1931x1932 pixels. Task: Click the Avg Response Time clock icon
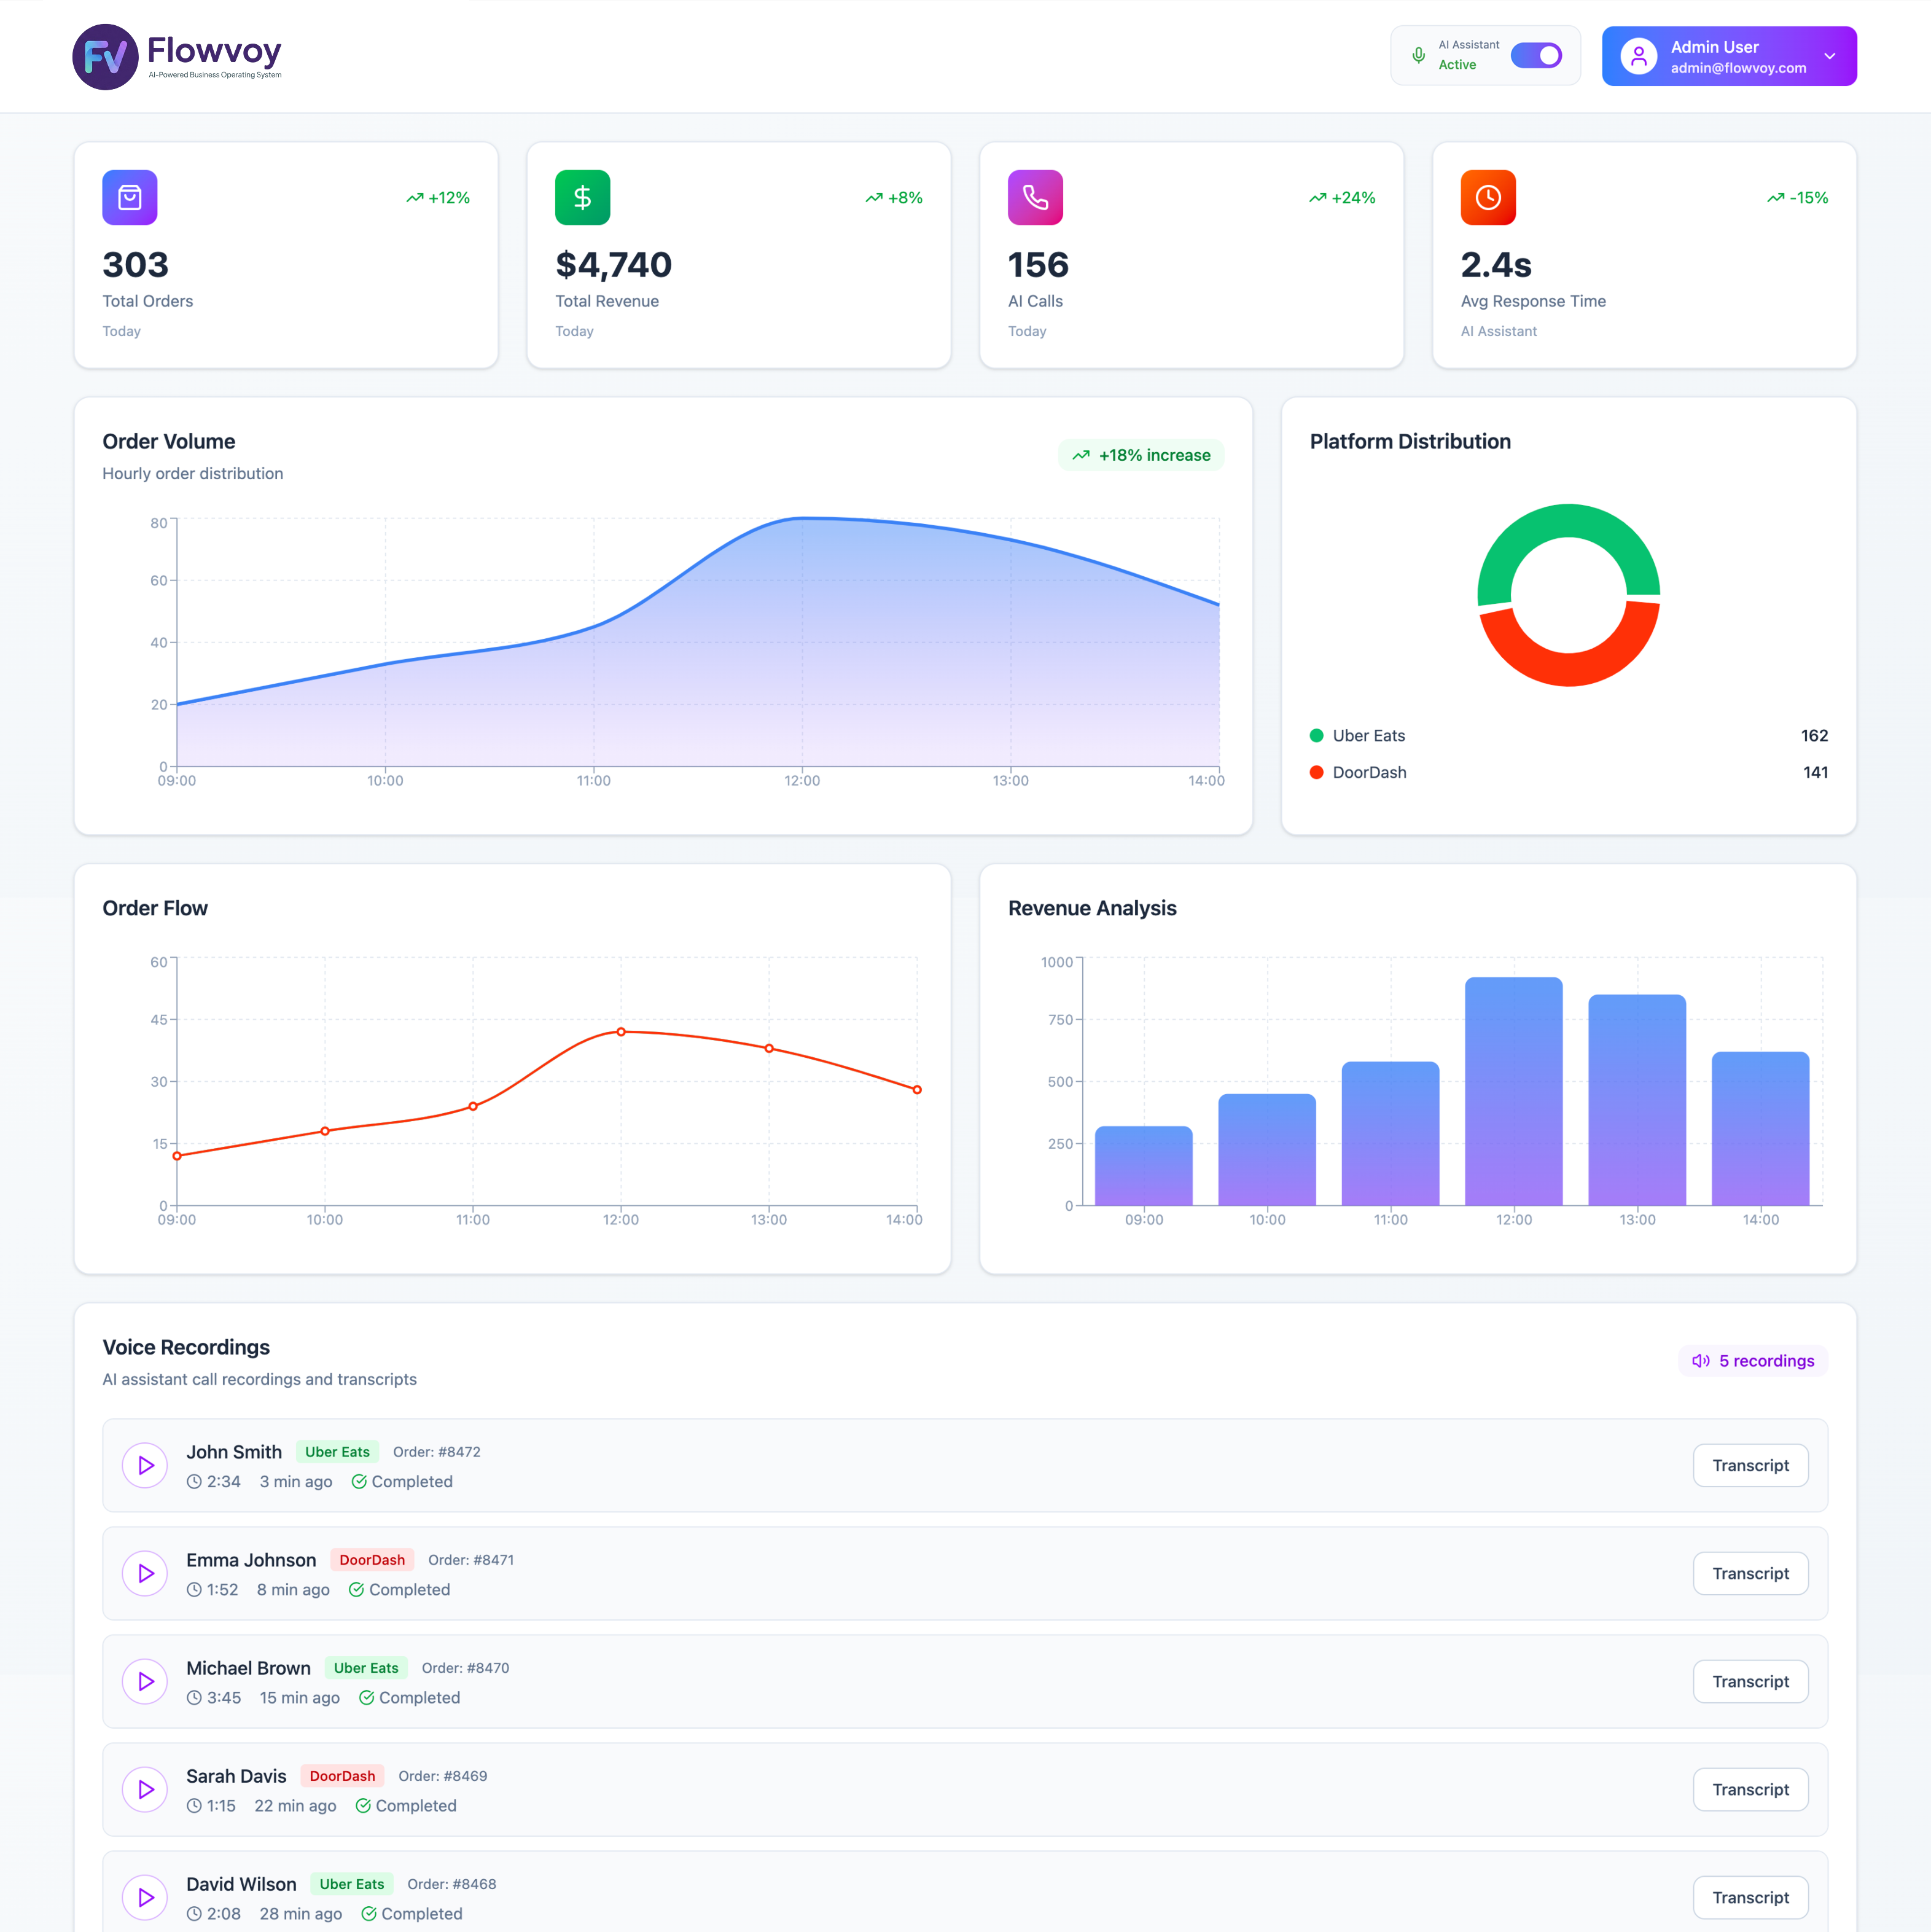tap(1488, 198)
